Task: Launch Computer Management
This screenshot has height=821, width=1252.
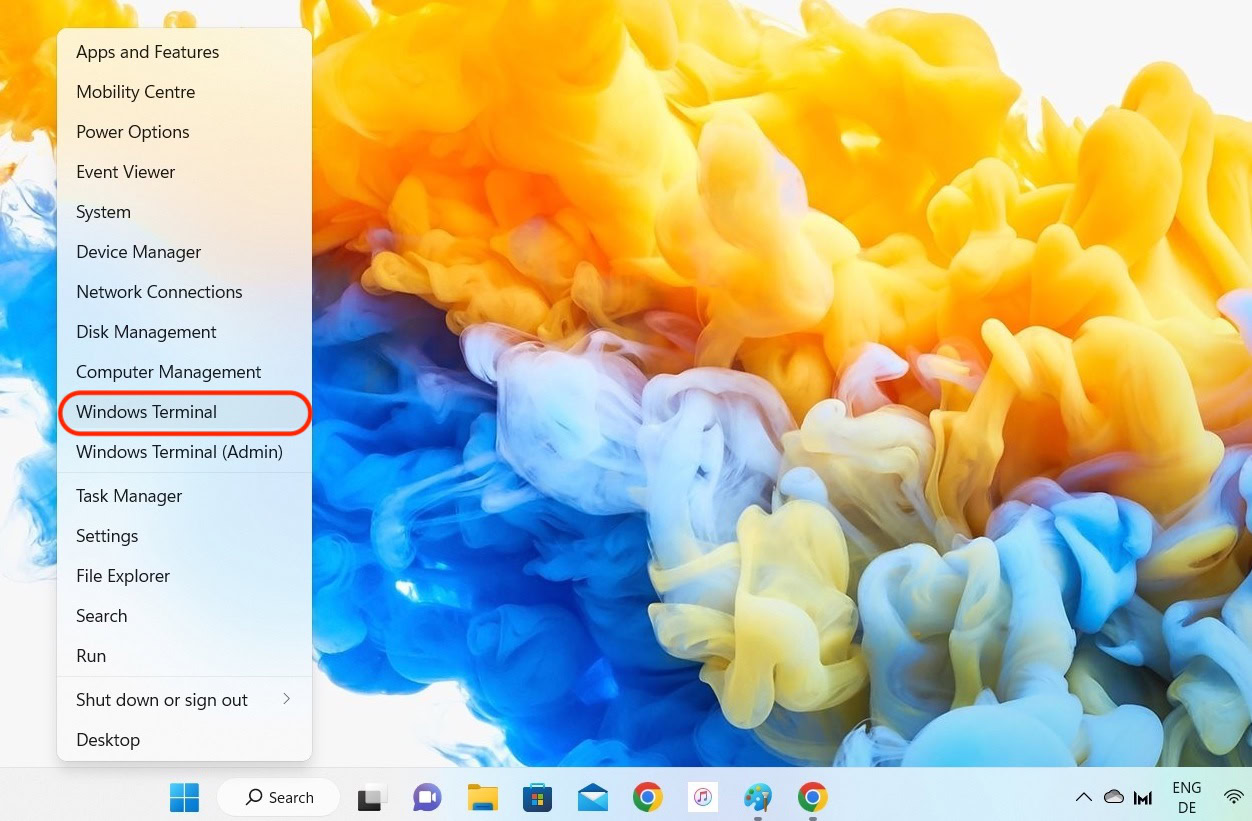Action: point(185,372)
